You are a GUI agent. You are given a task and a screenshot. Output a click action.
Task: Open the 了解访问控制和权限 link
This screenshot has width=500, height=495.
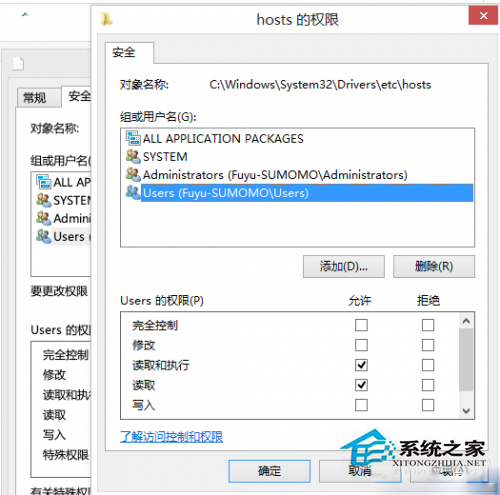pyautogui.click(x=171, y=437)
